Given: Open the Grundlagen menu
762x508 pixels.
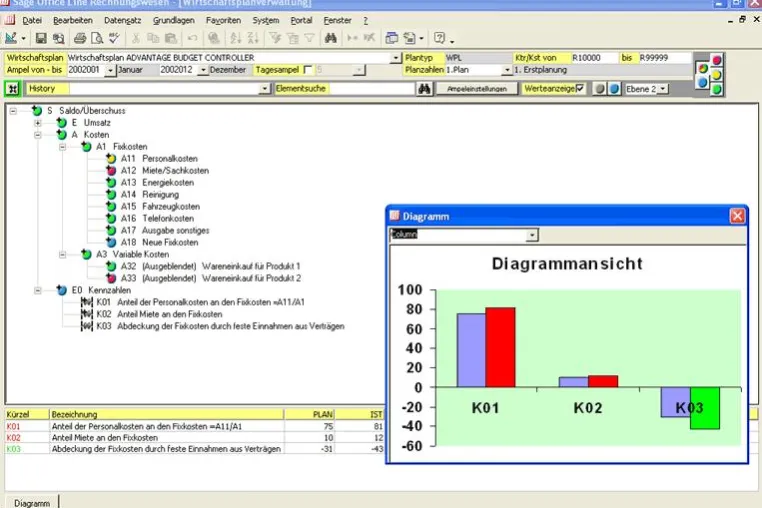Looking at the screenshot, I should pos(173,20).
